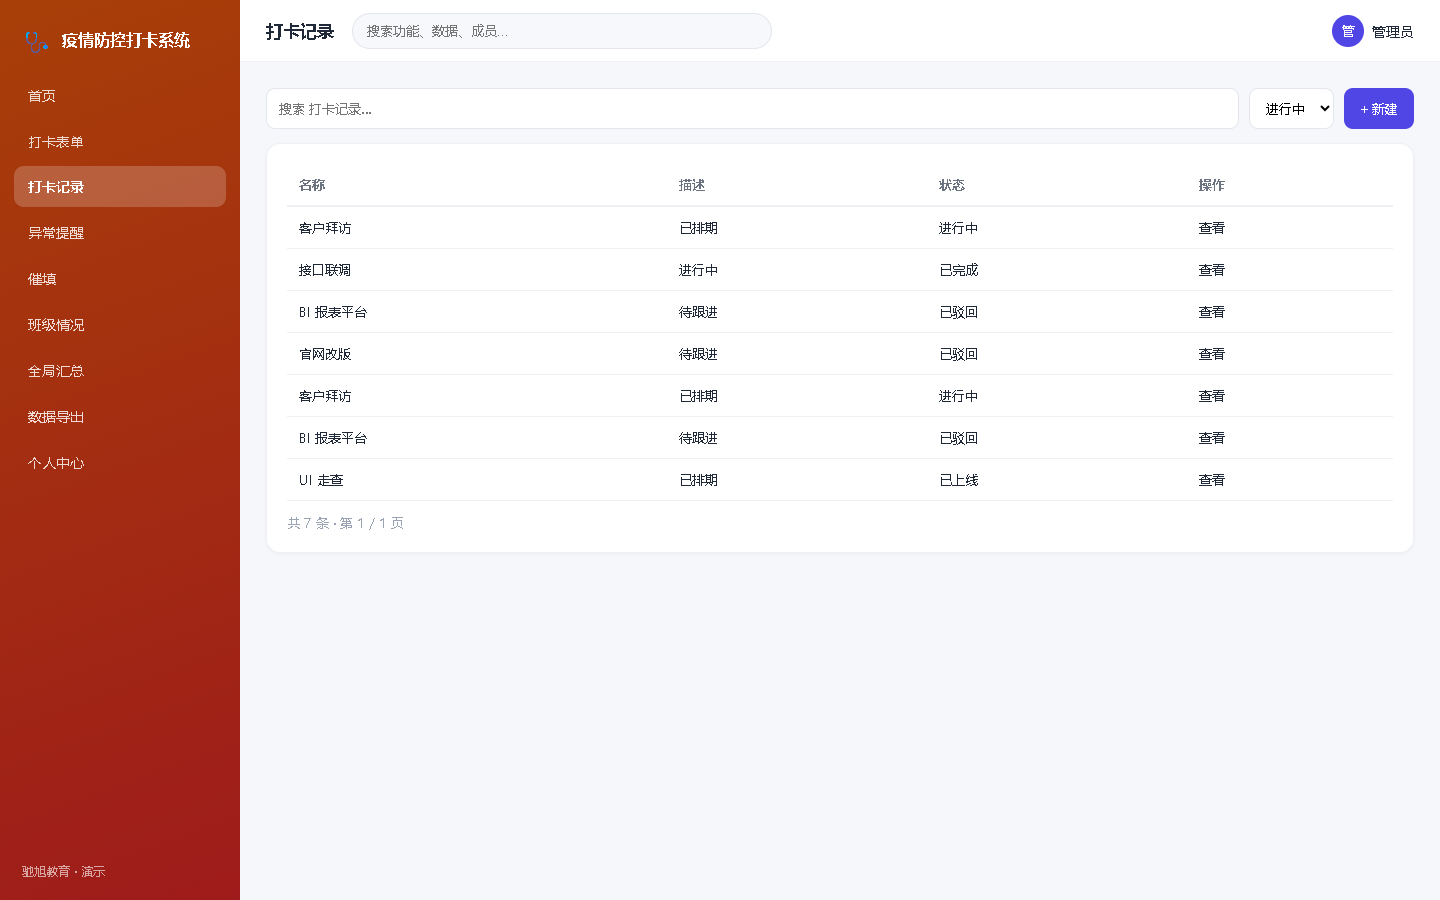Expand the 进行中 status filter dropdown
The image size is (1440, 900).
tap(1291, 109)
